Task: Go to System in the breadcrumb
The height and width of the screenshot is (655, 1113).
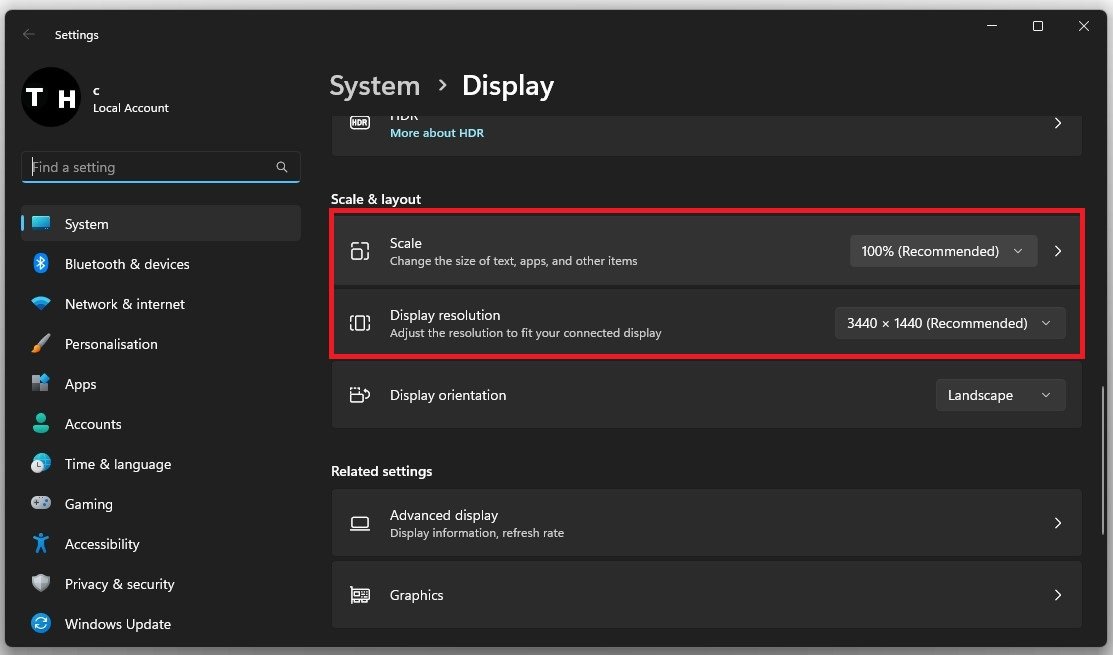Action: tap(374, 86)
